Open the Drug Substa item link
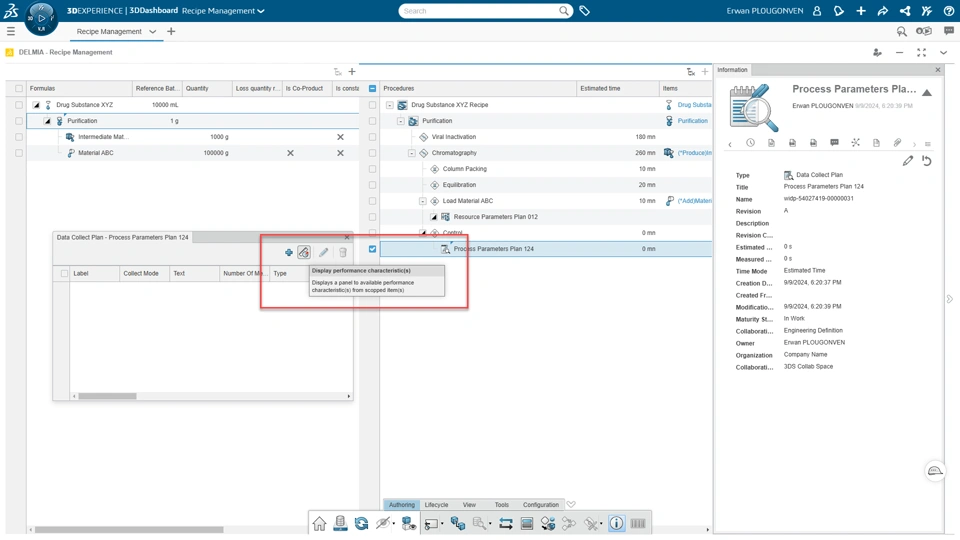Viewport: 960px width, 540px height. pos(694,105)
